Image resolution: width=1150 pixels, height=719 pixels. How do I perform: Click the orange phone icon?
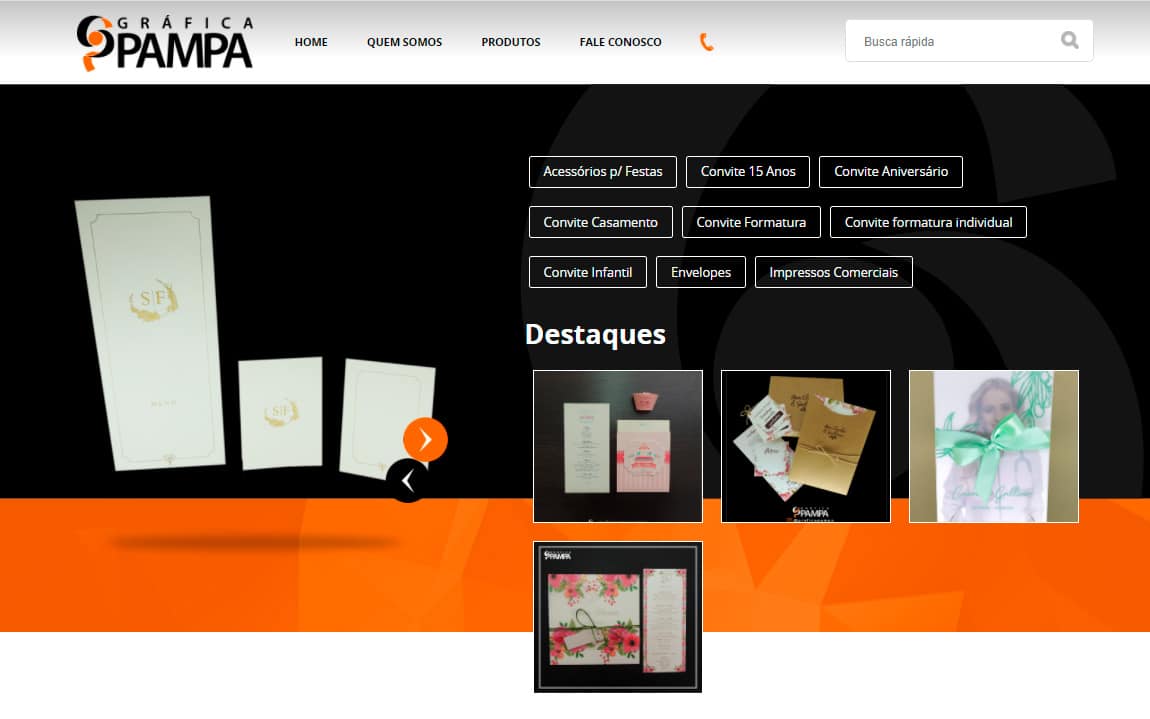706,43
